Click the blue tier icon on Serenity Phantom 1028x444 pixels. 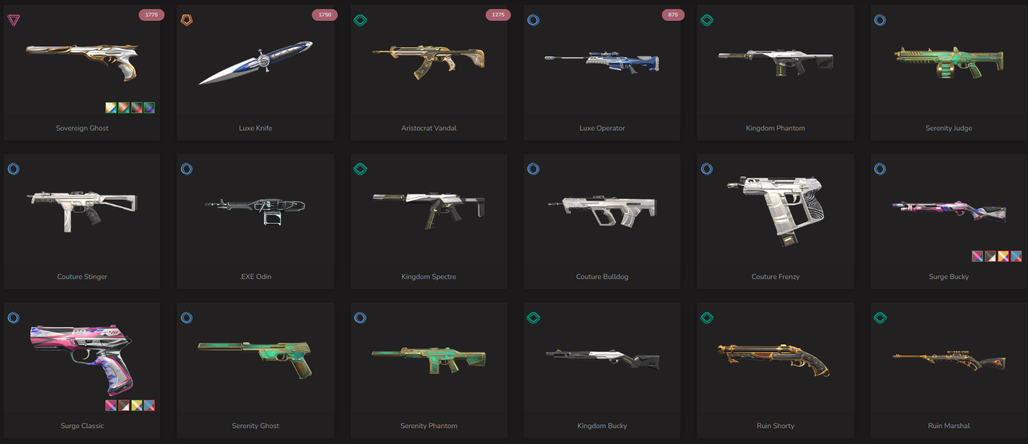pos(360,317)
